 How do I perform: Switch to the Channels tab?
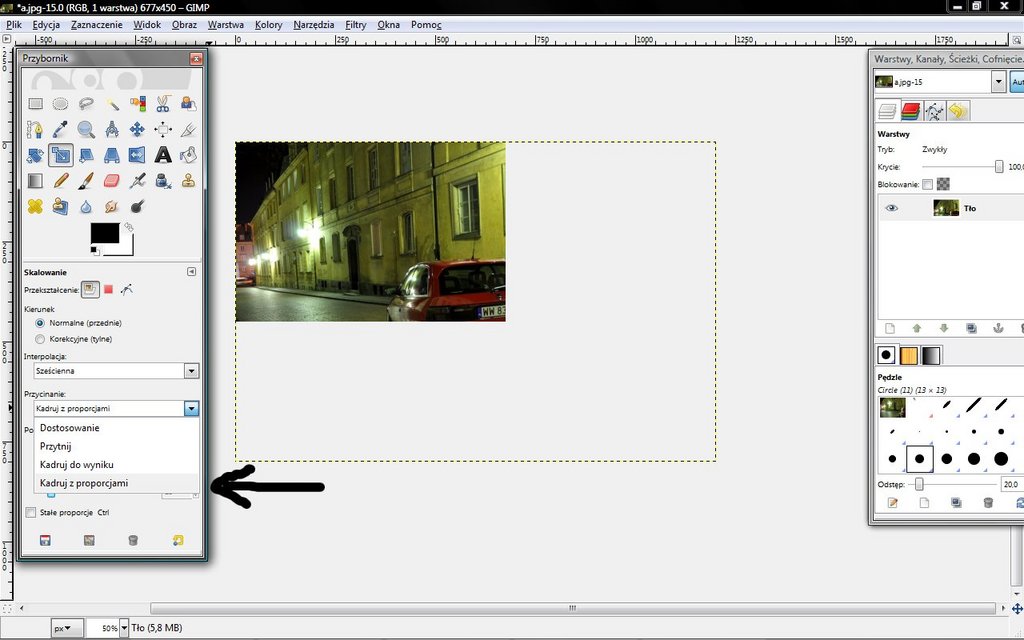point(910,111)
